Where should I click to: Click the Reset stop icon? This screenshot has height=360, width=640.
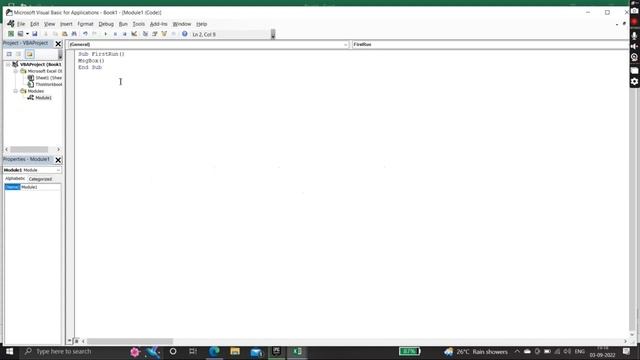[124, 34]
